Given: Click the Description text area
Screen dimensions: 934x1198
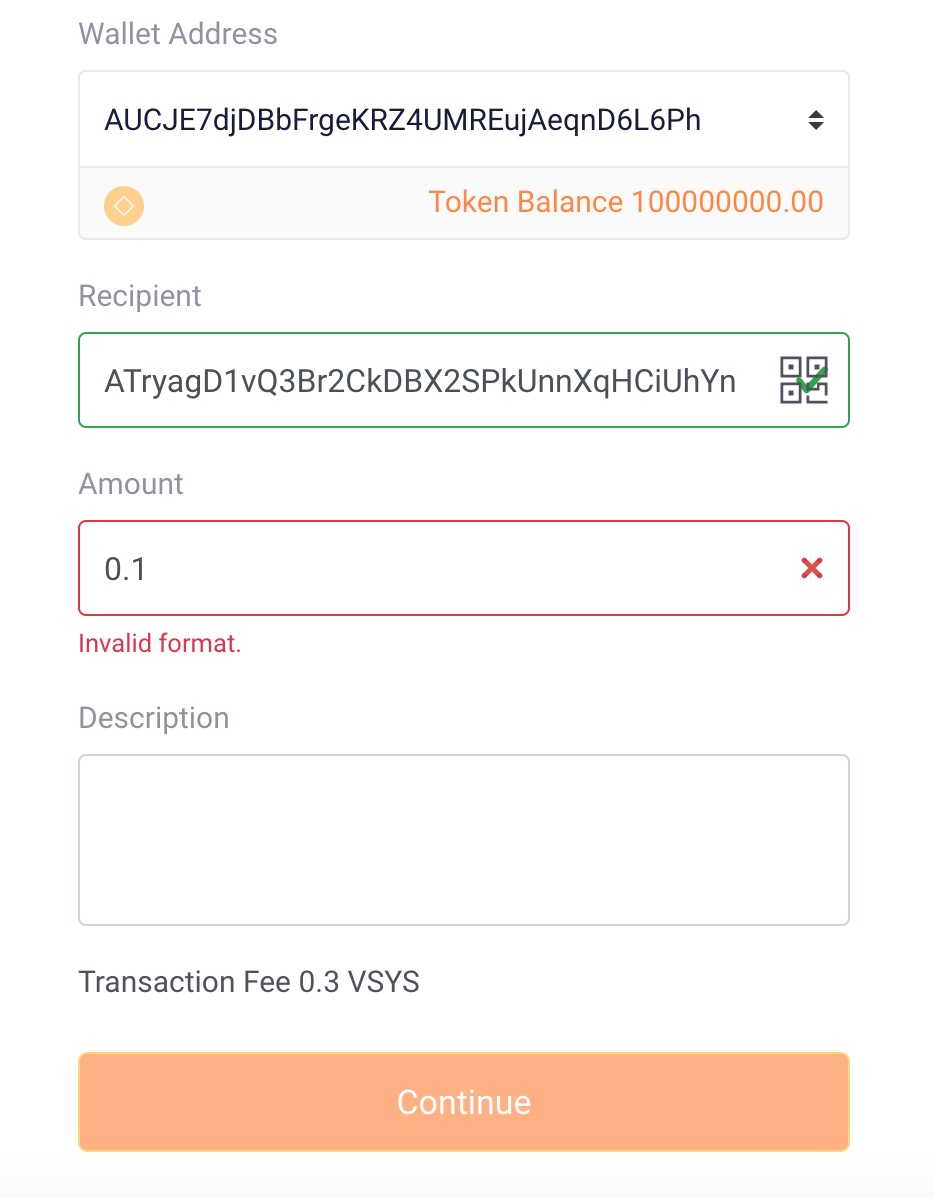Looking at the screenshot, I should (x=463, y=838).
